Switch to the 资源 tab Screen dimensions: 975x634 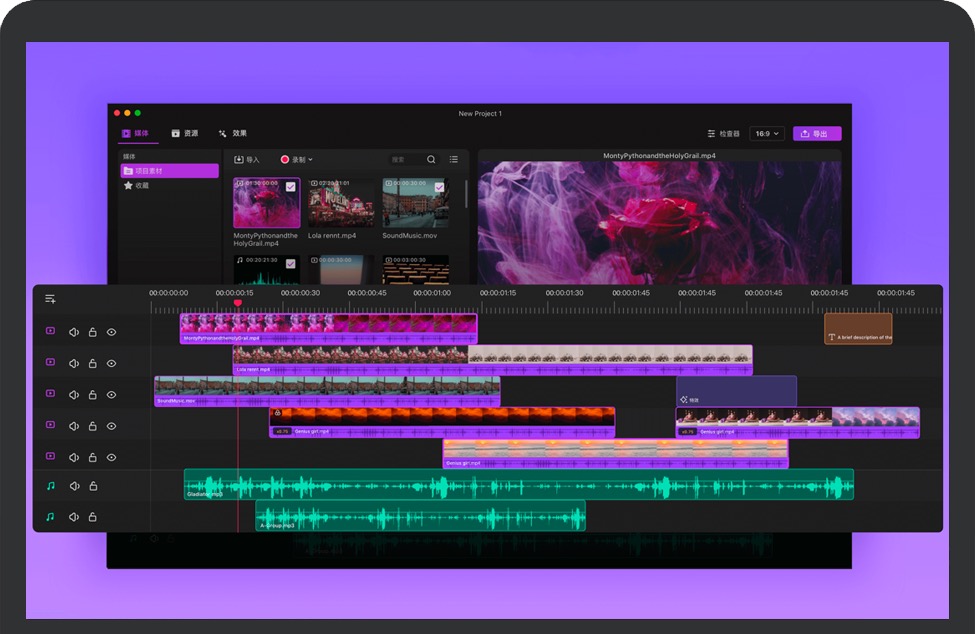tap(184, 133)
